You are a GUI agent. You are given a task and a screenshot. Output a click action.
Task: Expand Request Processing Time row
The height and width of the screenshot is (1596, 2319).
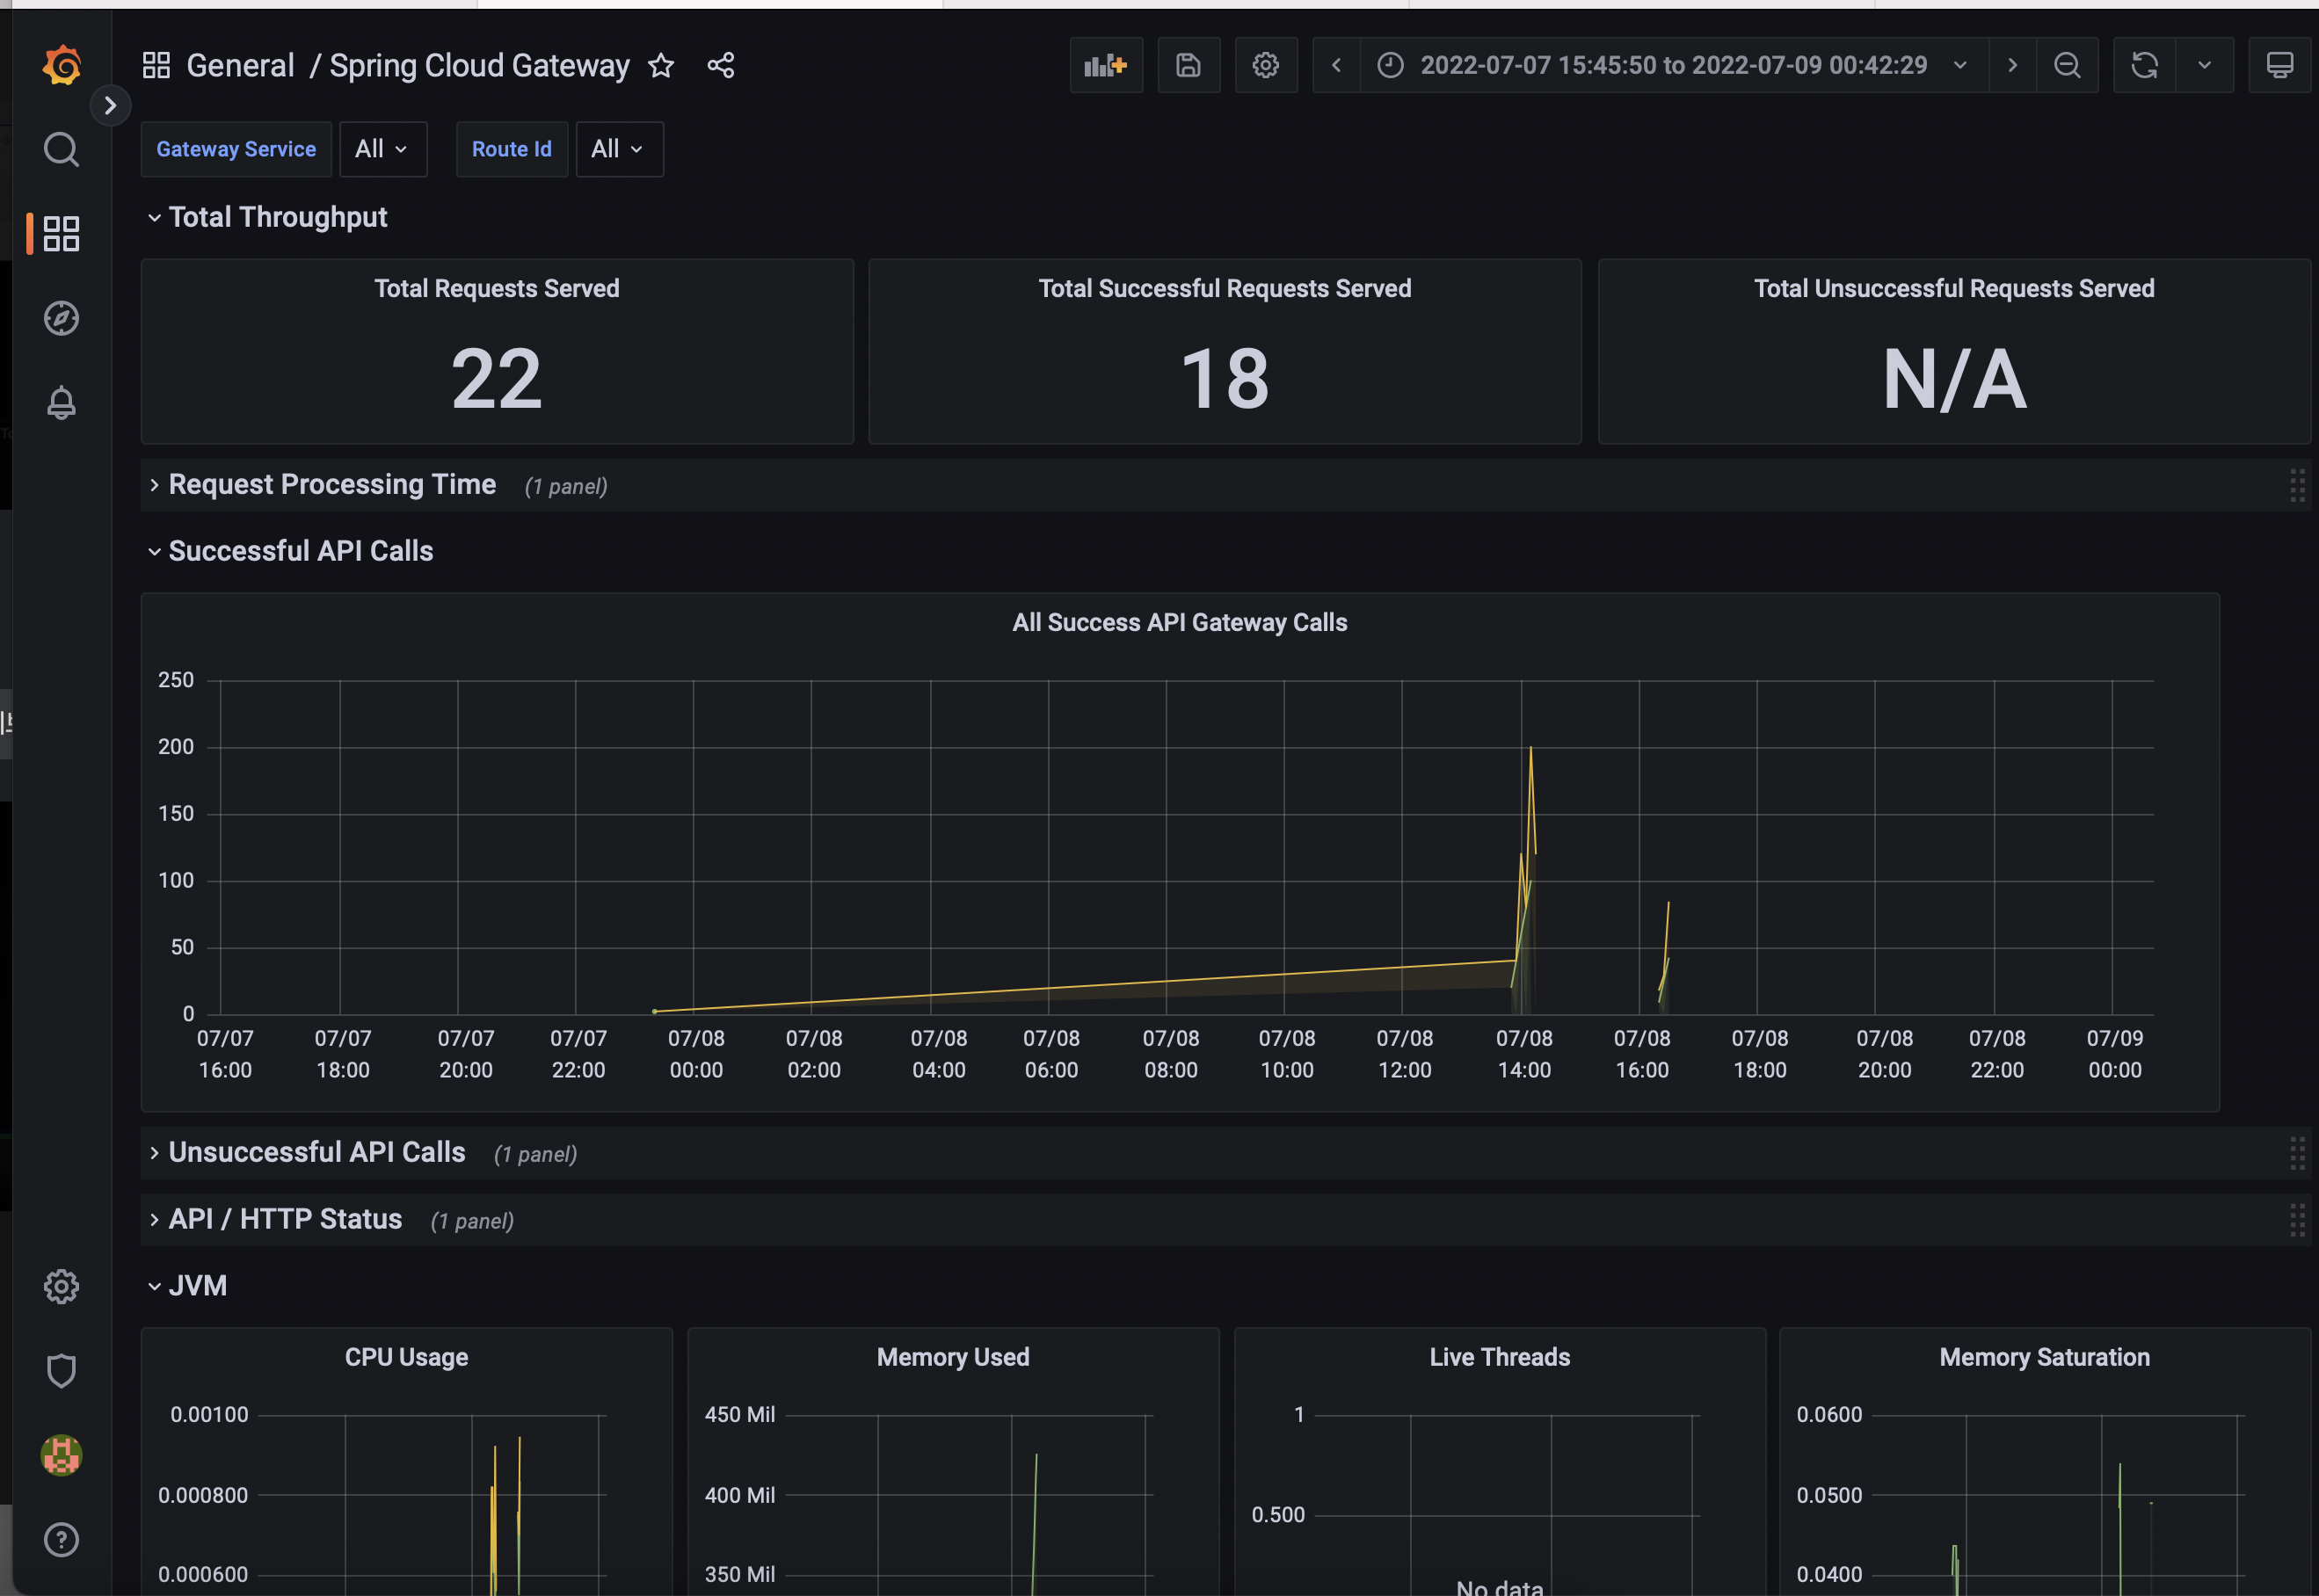point(332,485)
